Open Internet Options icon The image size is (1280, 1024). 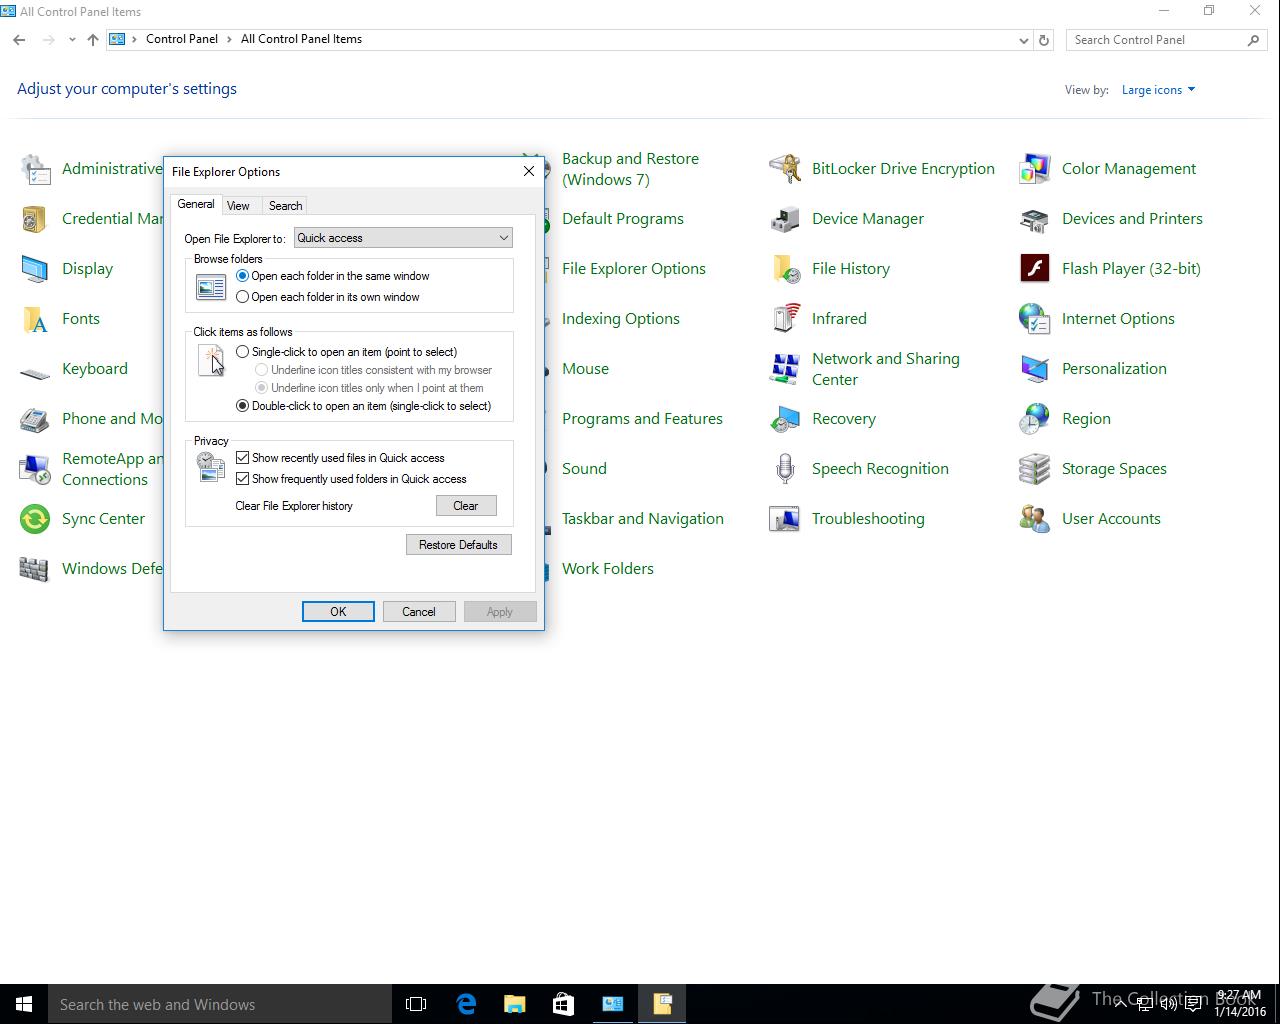point(1035,319)
